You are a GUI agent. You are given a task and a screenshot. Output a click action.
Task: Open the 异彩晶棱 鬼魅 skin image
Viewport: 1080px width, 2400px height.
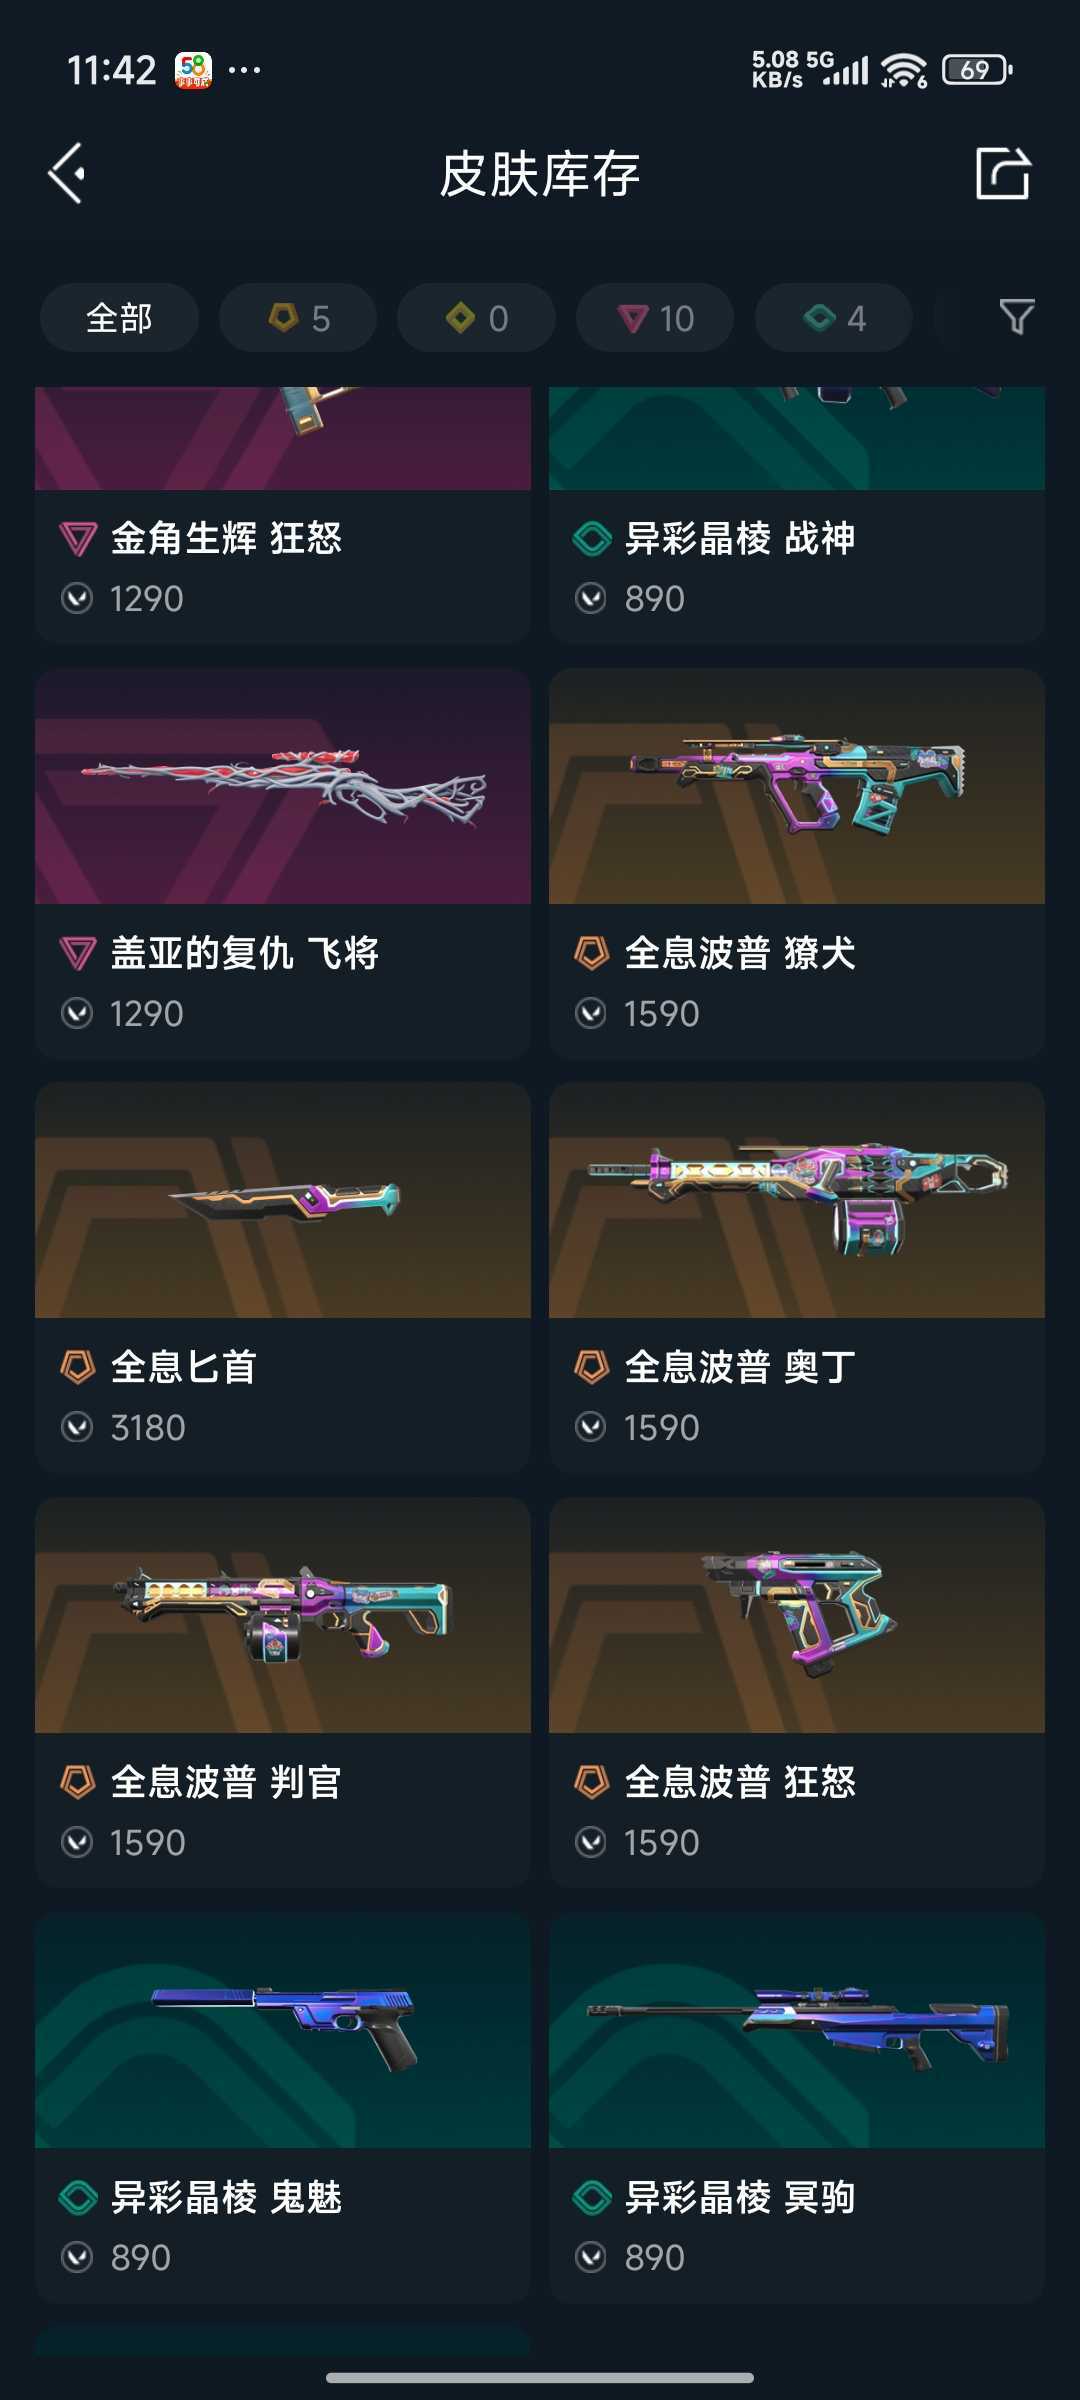[x=283, y=2030]
